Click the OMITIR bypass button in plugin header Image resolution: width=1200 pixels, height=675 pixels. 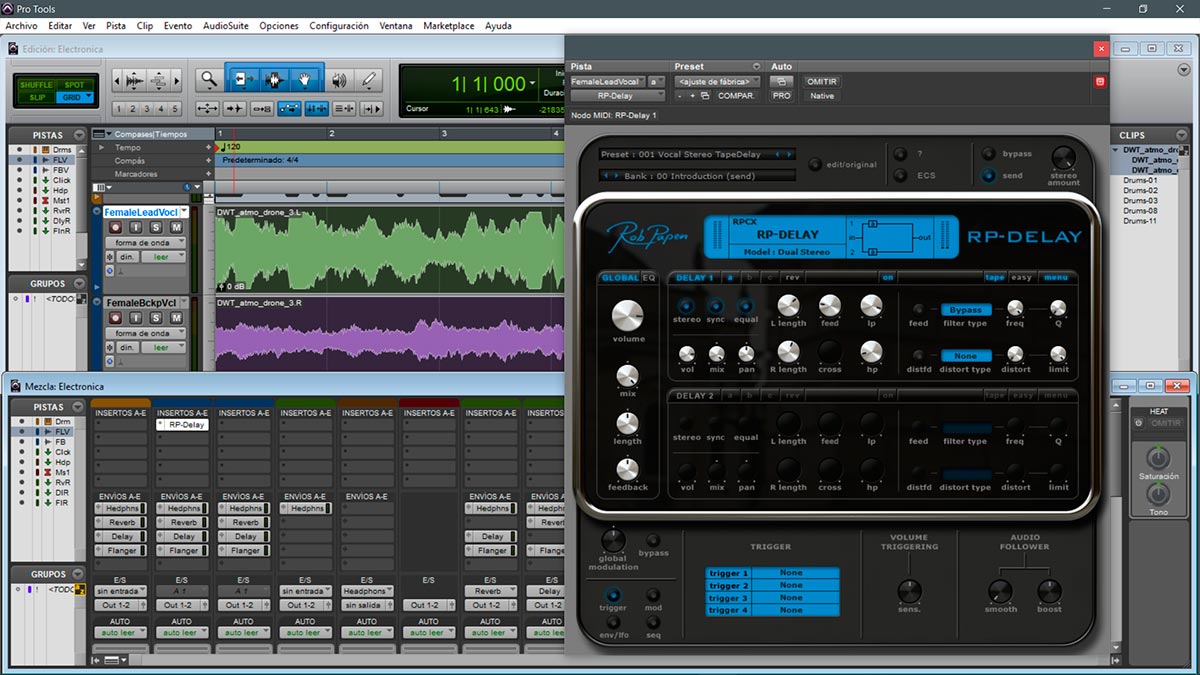click(822, 81)
